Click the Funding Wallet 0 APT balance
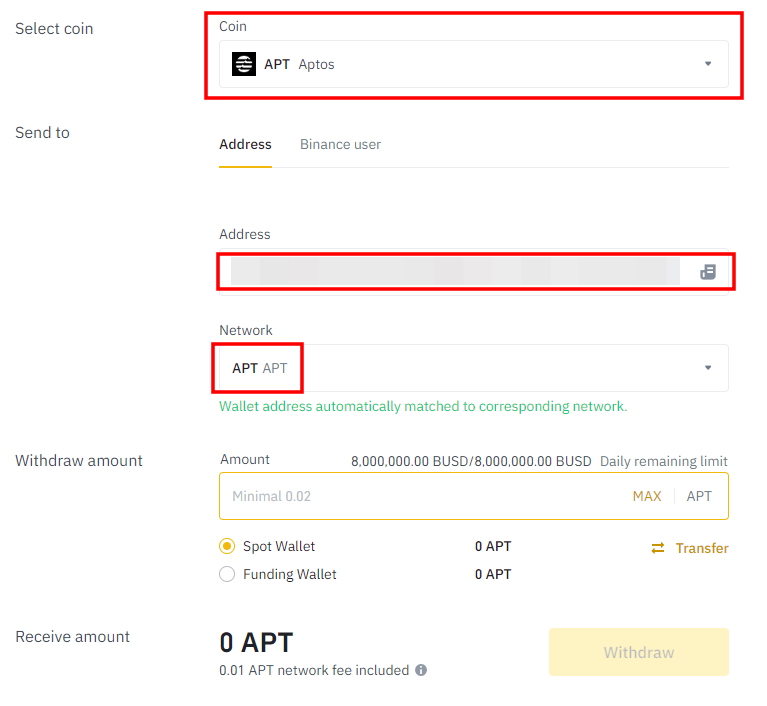The height and width of the screenshot is (706, 767). point(493,574)
